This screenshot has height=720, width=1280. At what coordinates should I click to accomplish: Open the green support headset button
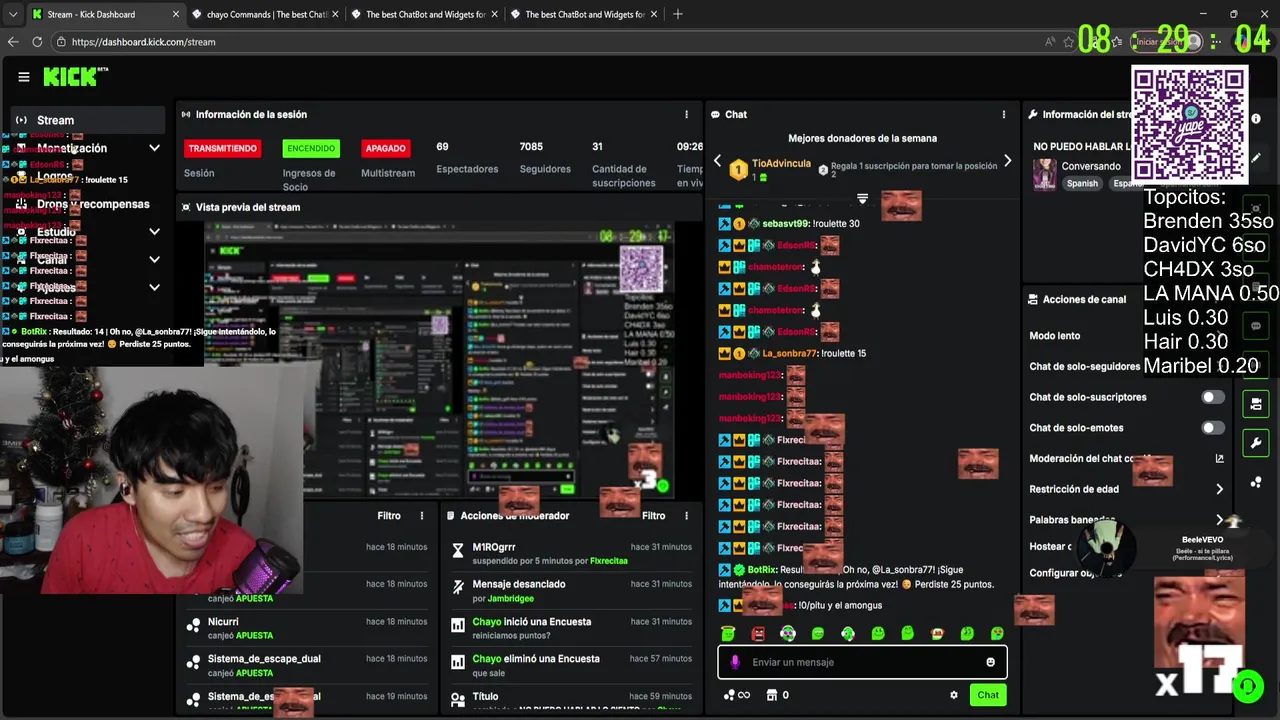pos(1247,687)
